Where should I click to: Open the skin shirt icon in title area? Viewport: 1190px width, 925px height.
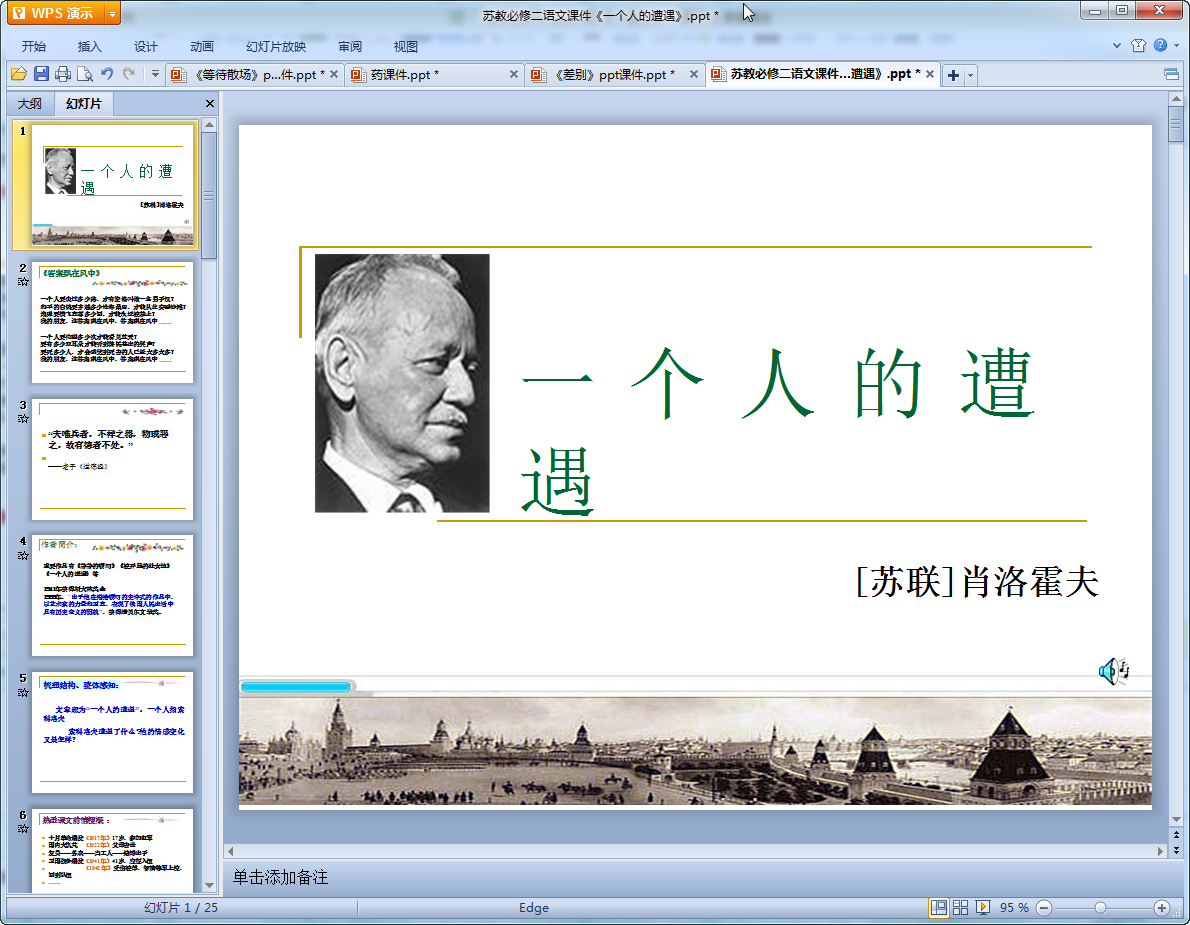1138,46
